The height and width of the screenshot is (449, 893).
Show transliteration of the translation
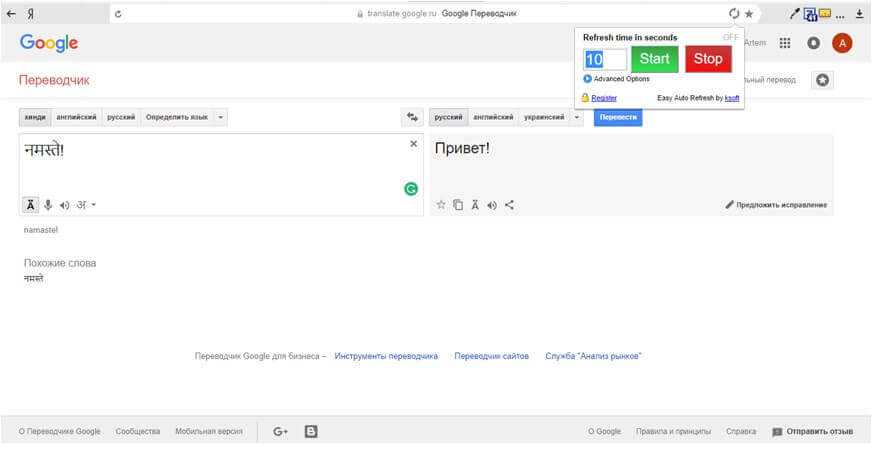[x=475, y=205]
